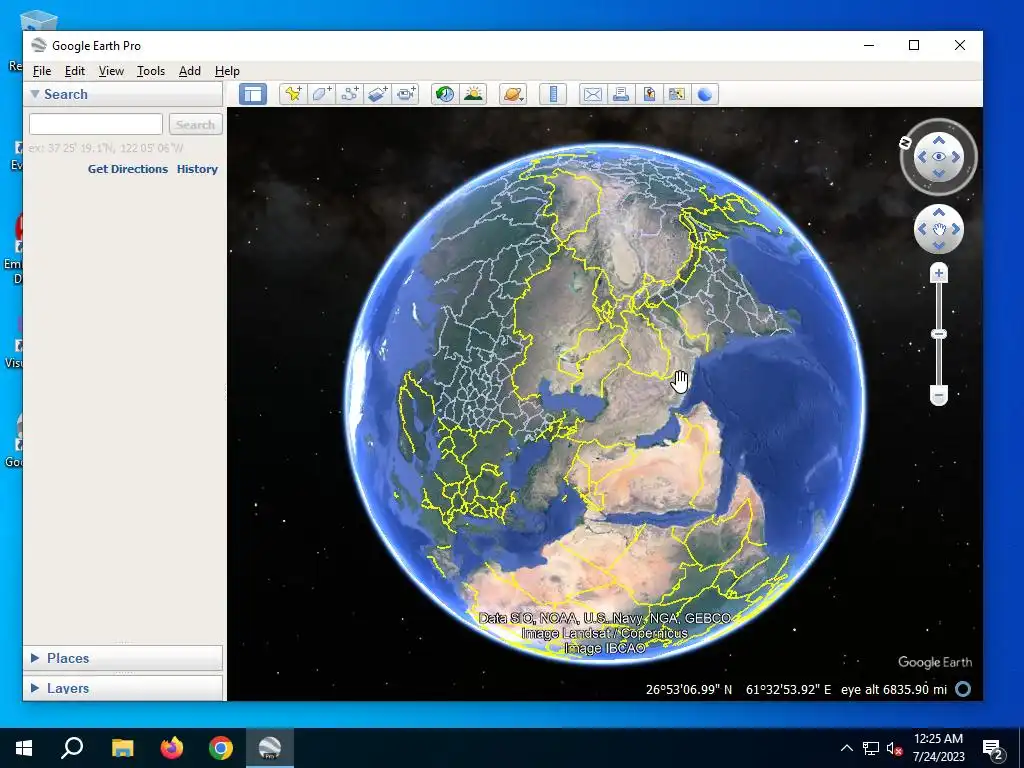Add an image overlay icon

(x=377, y=94)
